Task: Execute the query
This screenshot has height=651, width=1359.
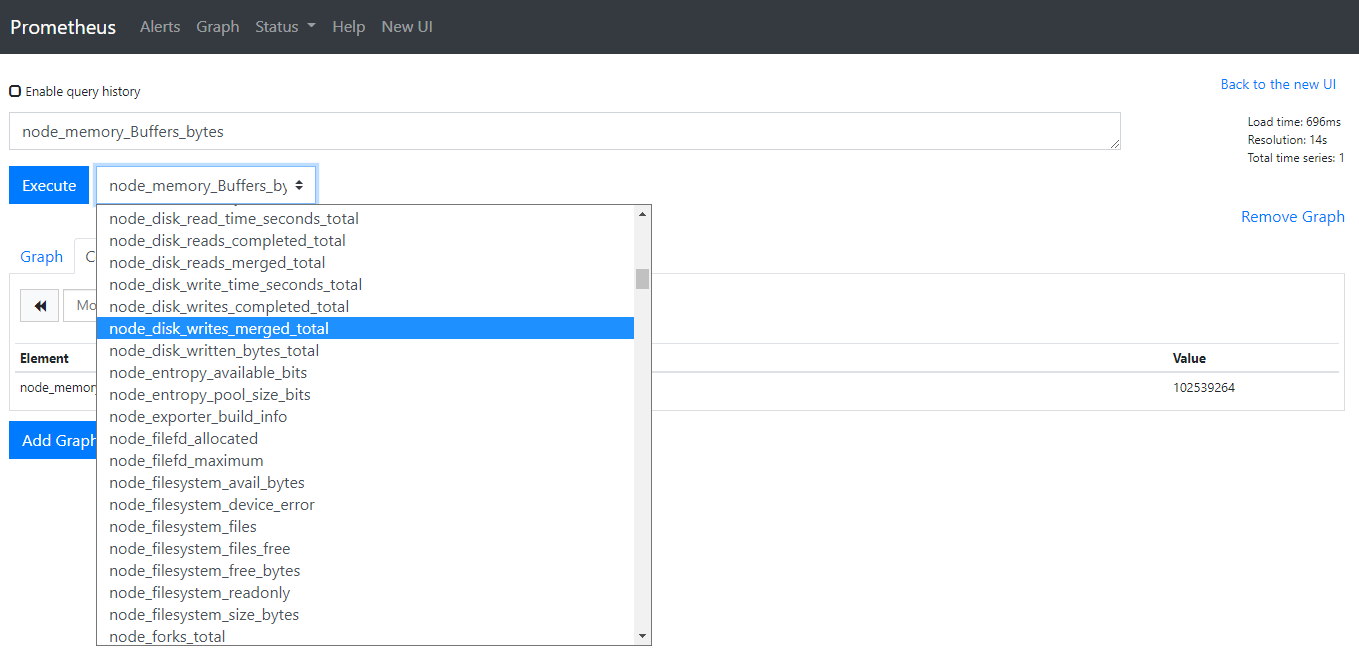Action: click(x=49, y=185)
